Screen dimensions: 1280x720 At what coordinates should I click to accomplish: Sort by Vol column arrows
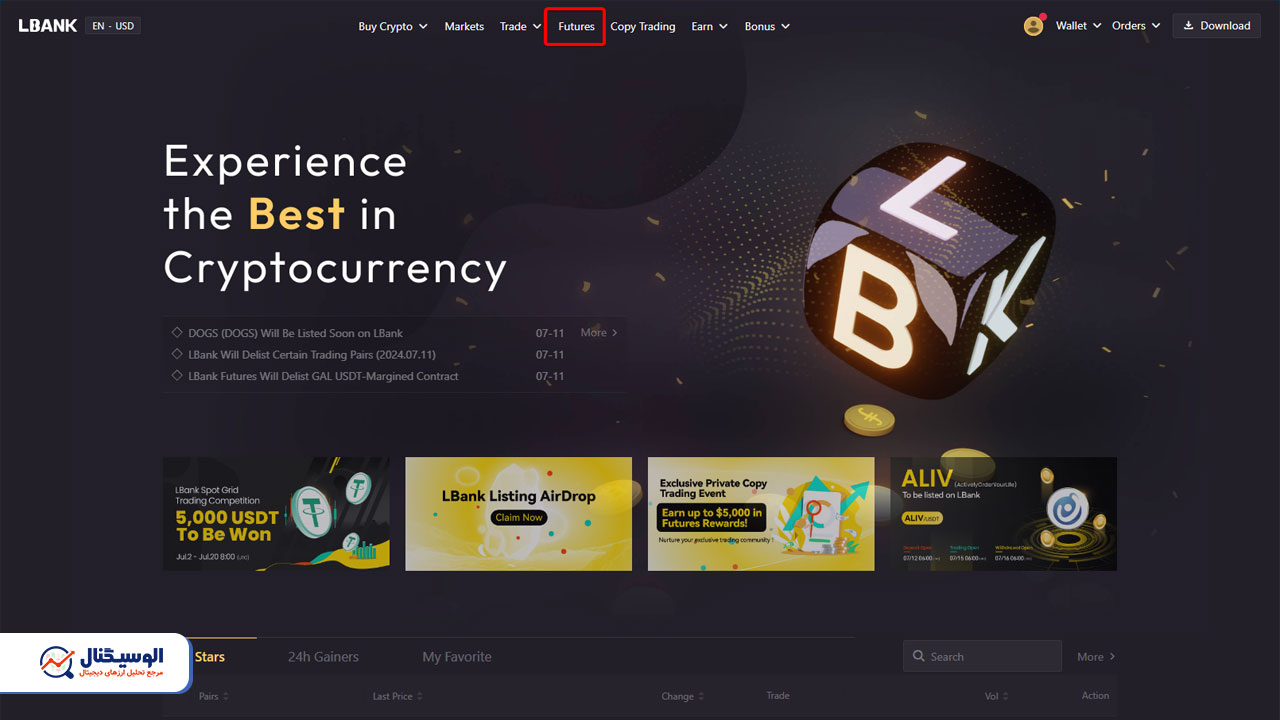pos(1006,696)
